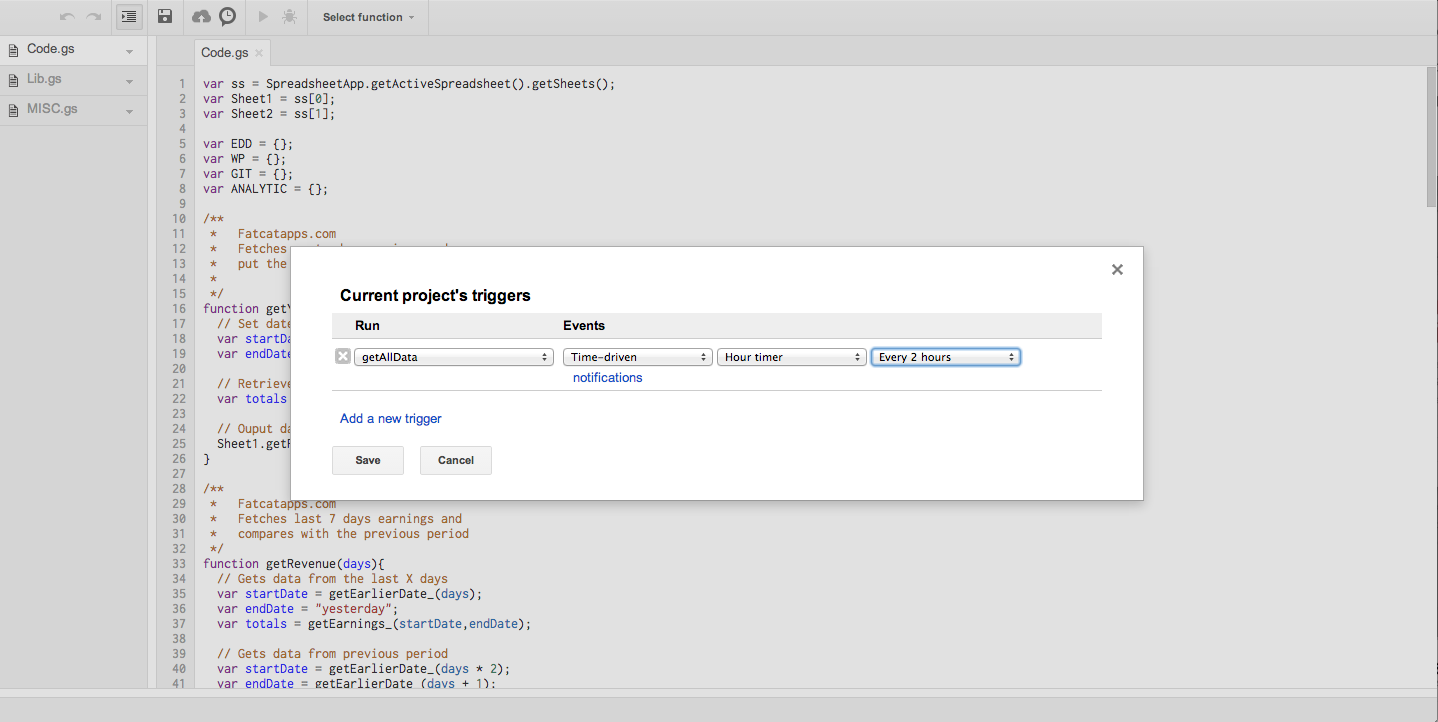Close the Code.gs editor tab
The width and height of the screenshot is (1438, 722).
259,53
